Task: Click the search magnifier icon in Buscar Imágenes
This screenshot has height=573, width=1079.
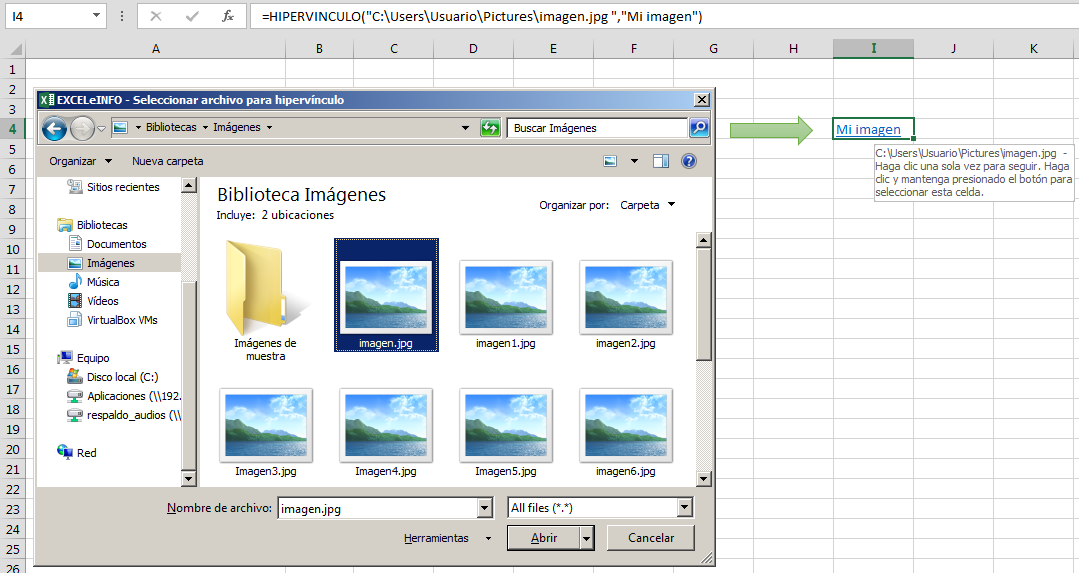Action: 699,128
